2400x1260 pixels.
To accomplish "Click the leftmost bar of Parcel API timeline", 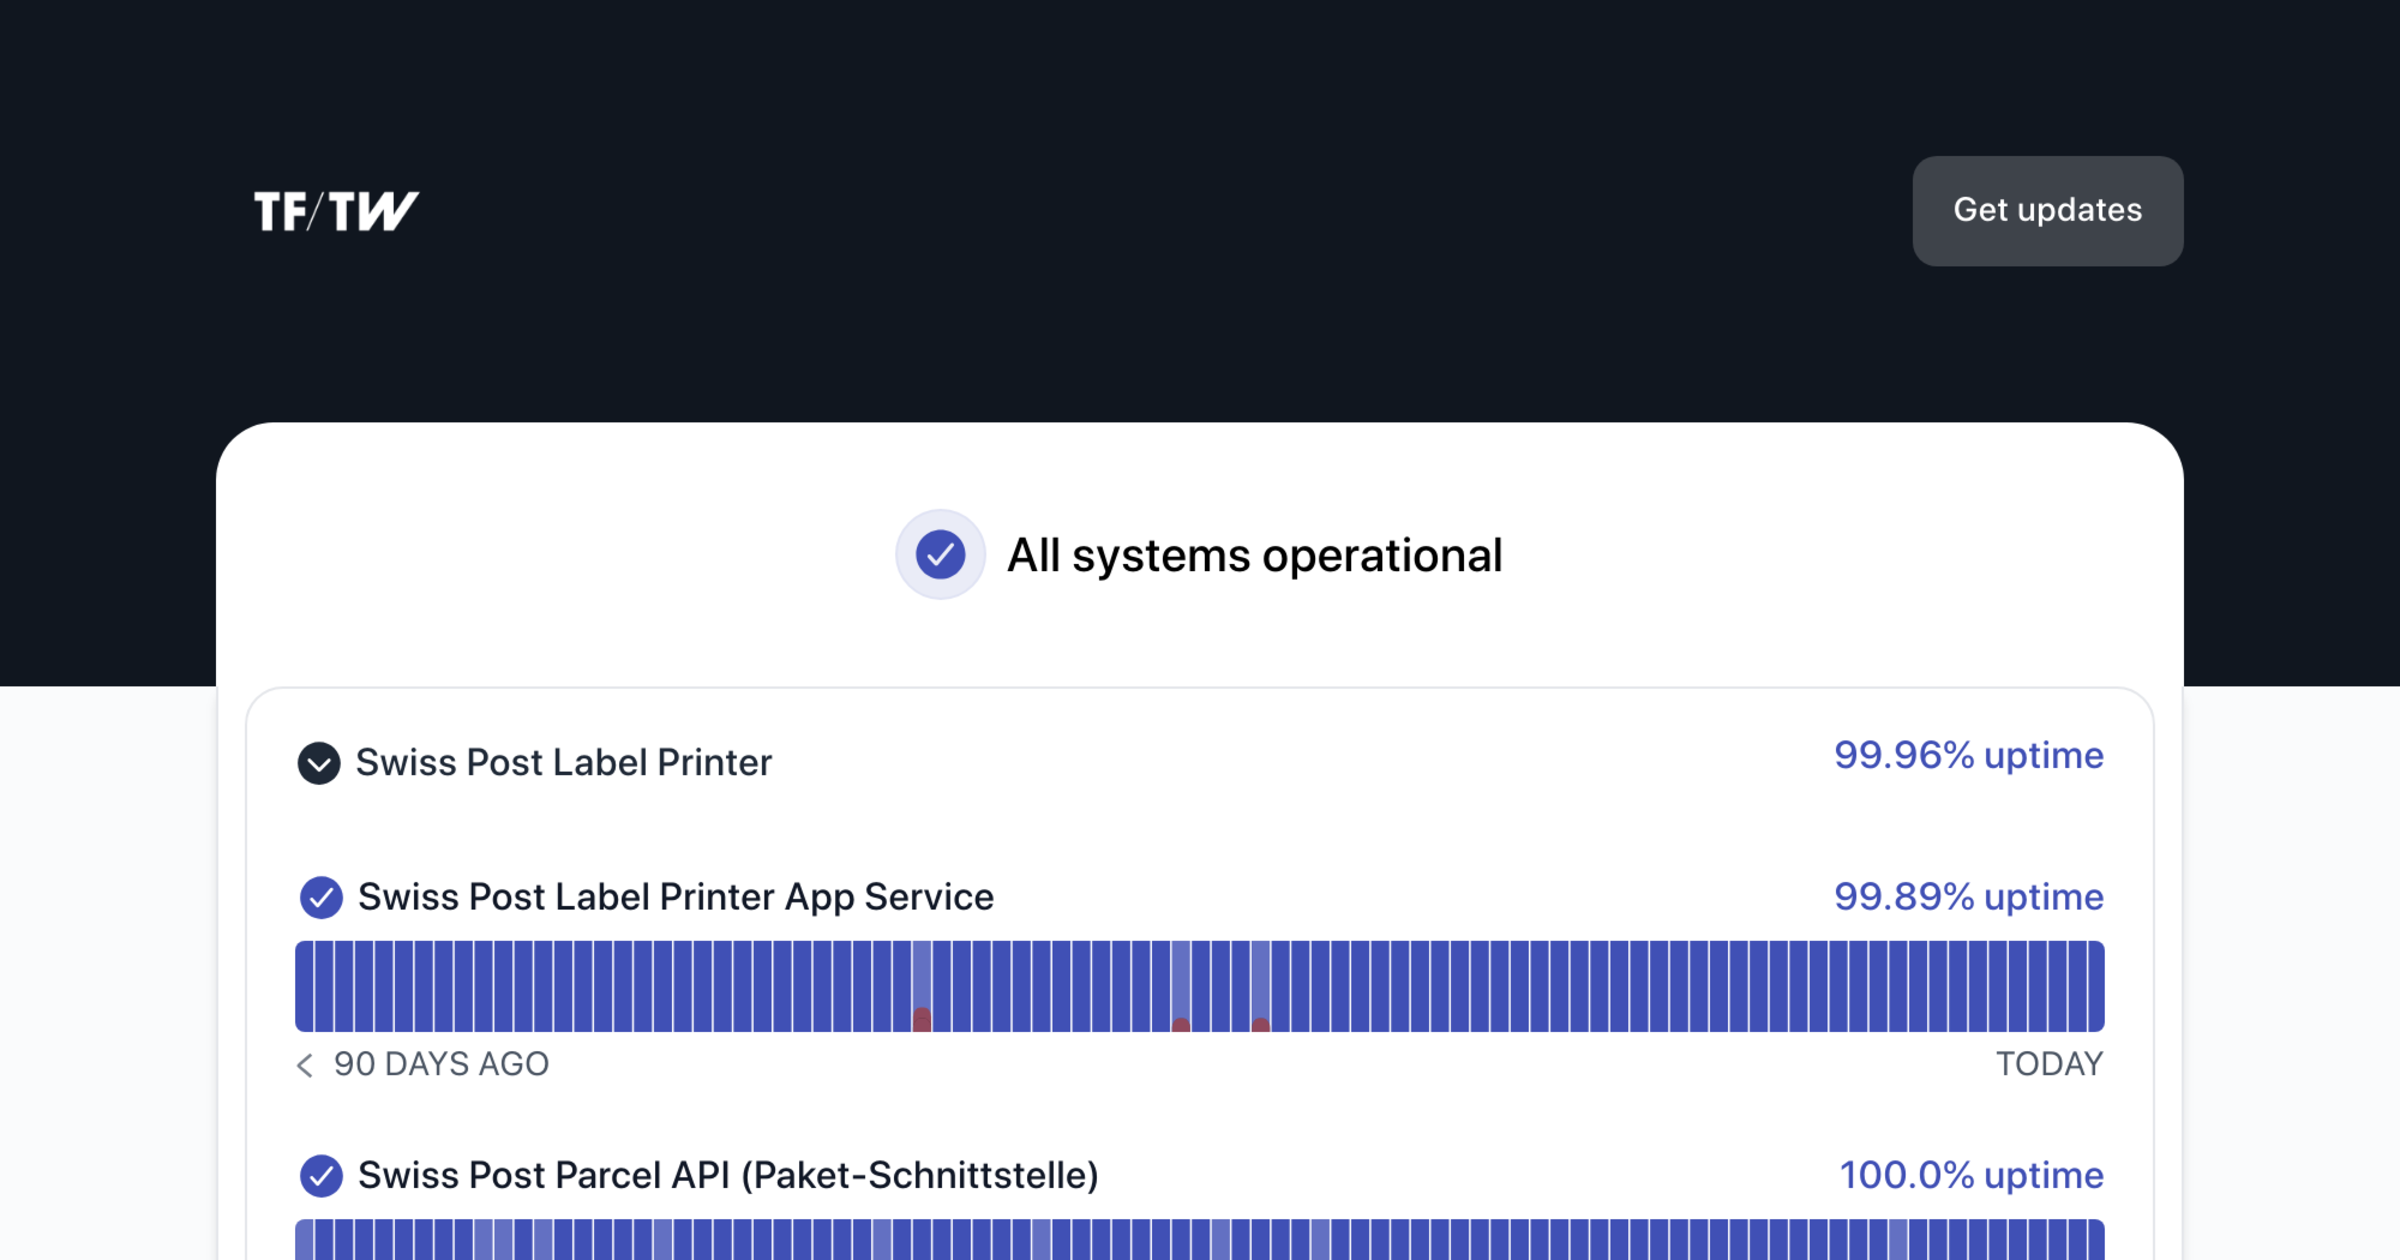I will (x=304, y=1241).
